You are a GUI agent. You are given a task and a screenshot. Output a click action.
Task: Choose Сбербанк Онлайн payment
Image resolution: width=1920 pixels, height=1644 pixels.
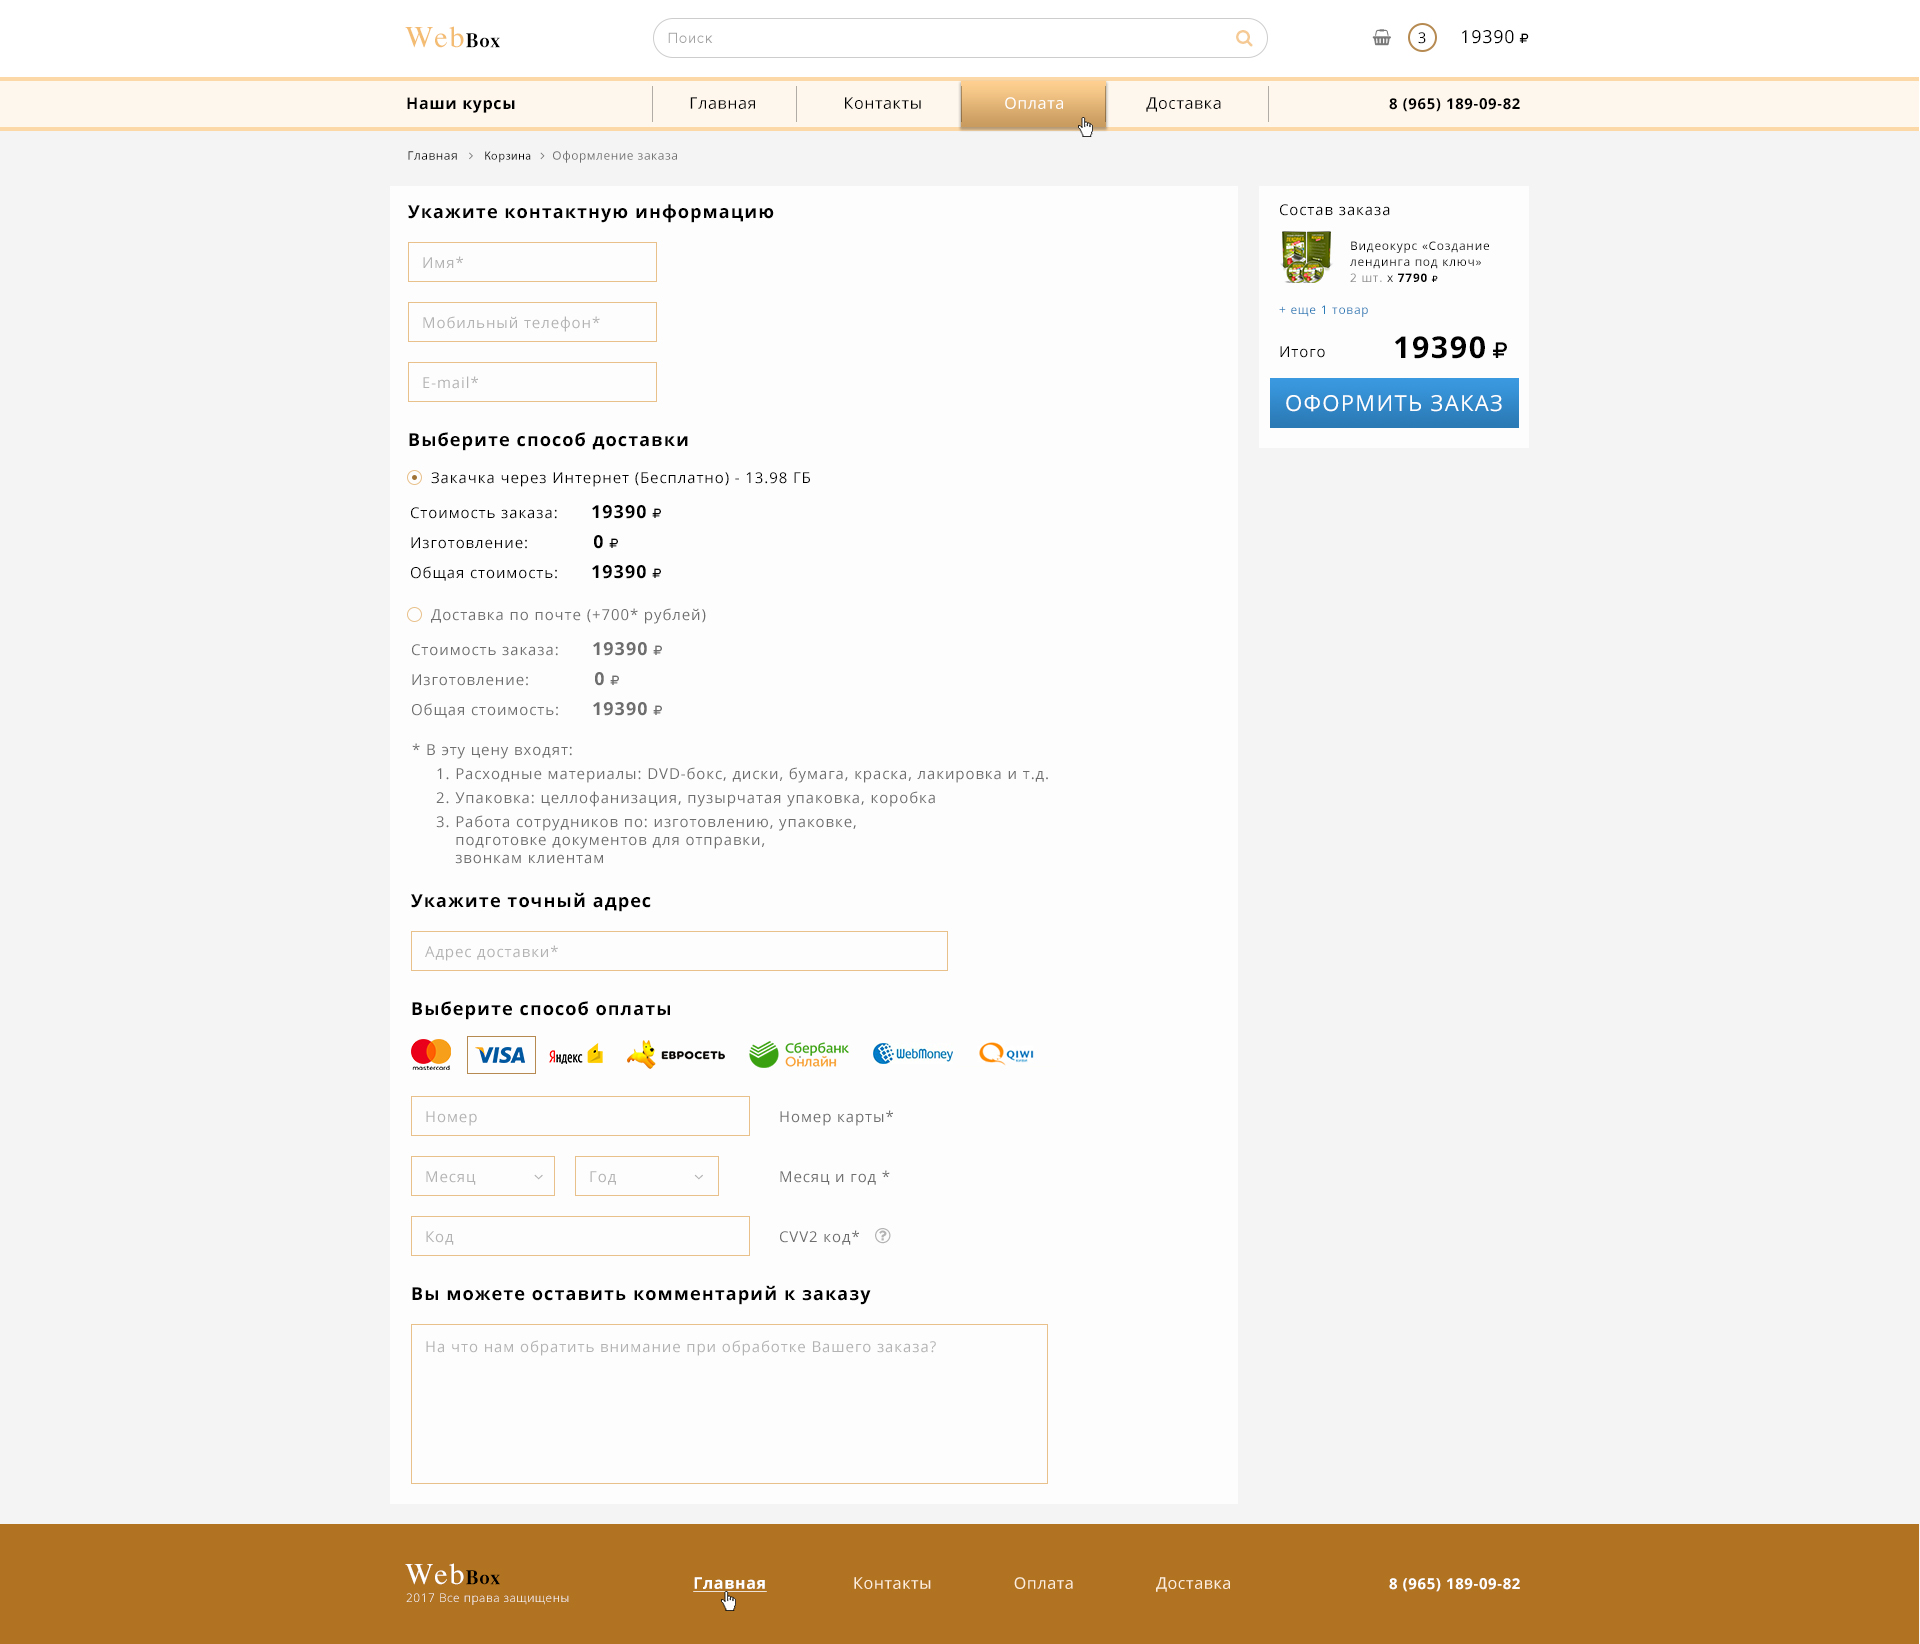pos(798,1054)
